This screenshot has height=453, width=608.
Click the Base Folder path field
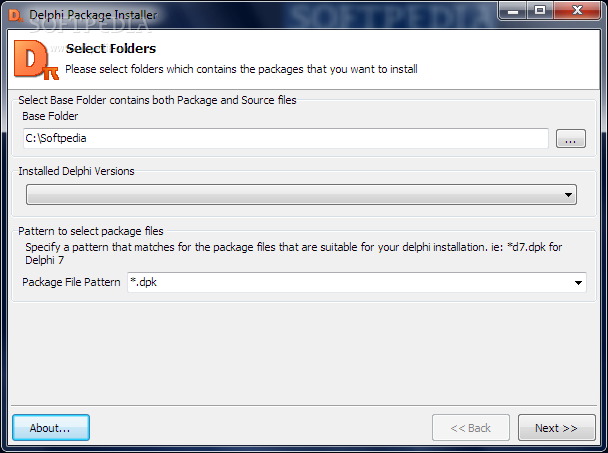coord(285,139)
